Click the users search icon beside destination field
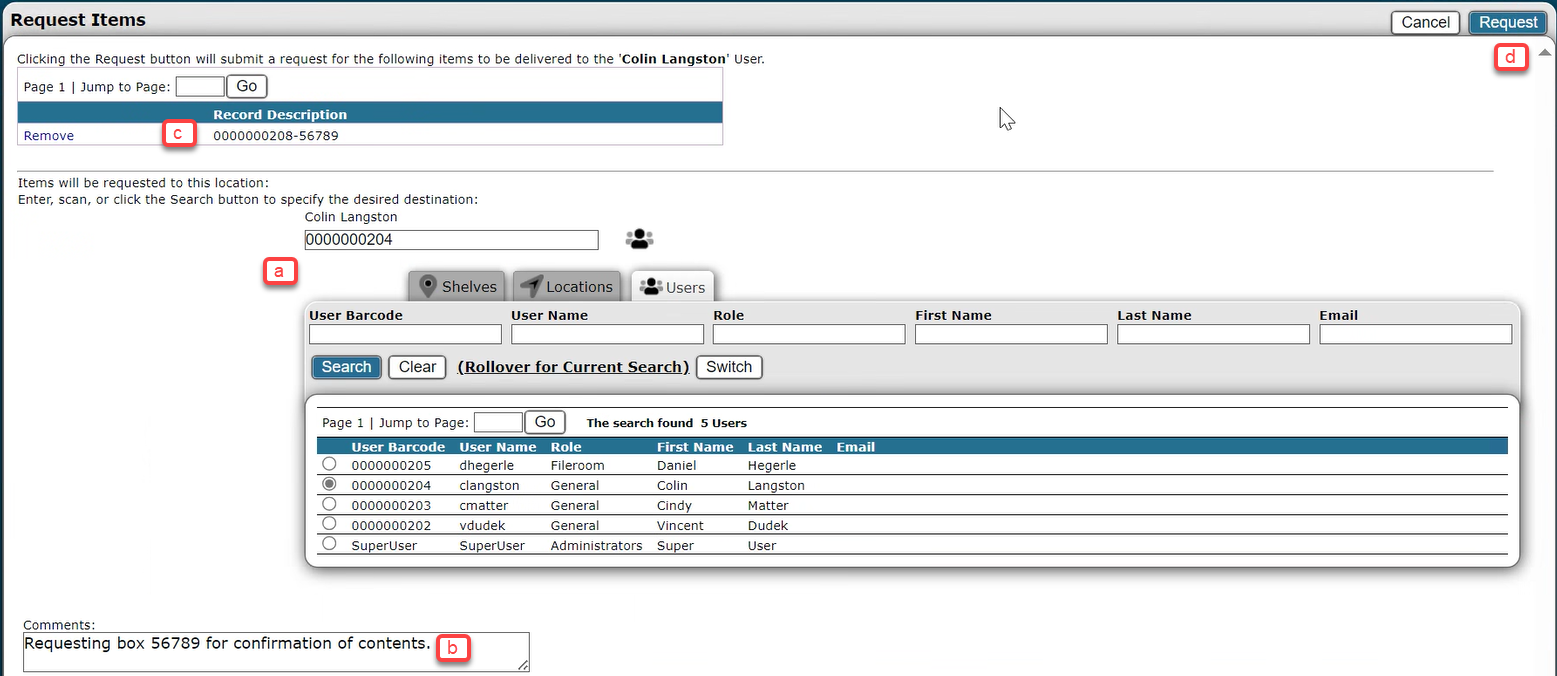Screen dimensions: 1557x676 [639, 239]
